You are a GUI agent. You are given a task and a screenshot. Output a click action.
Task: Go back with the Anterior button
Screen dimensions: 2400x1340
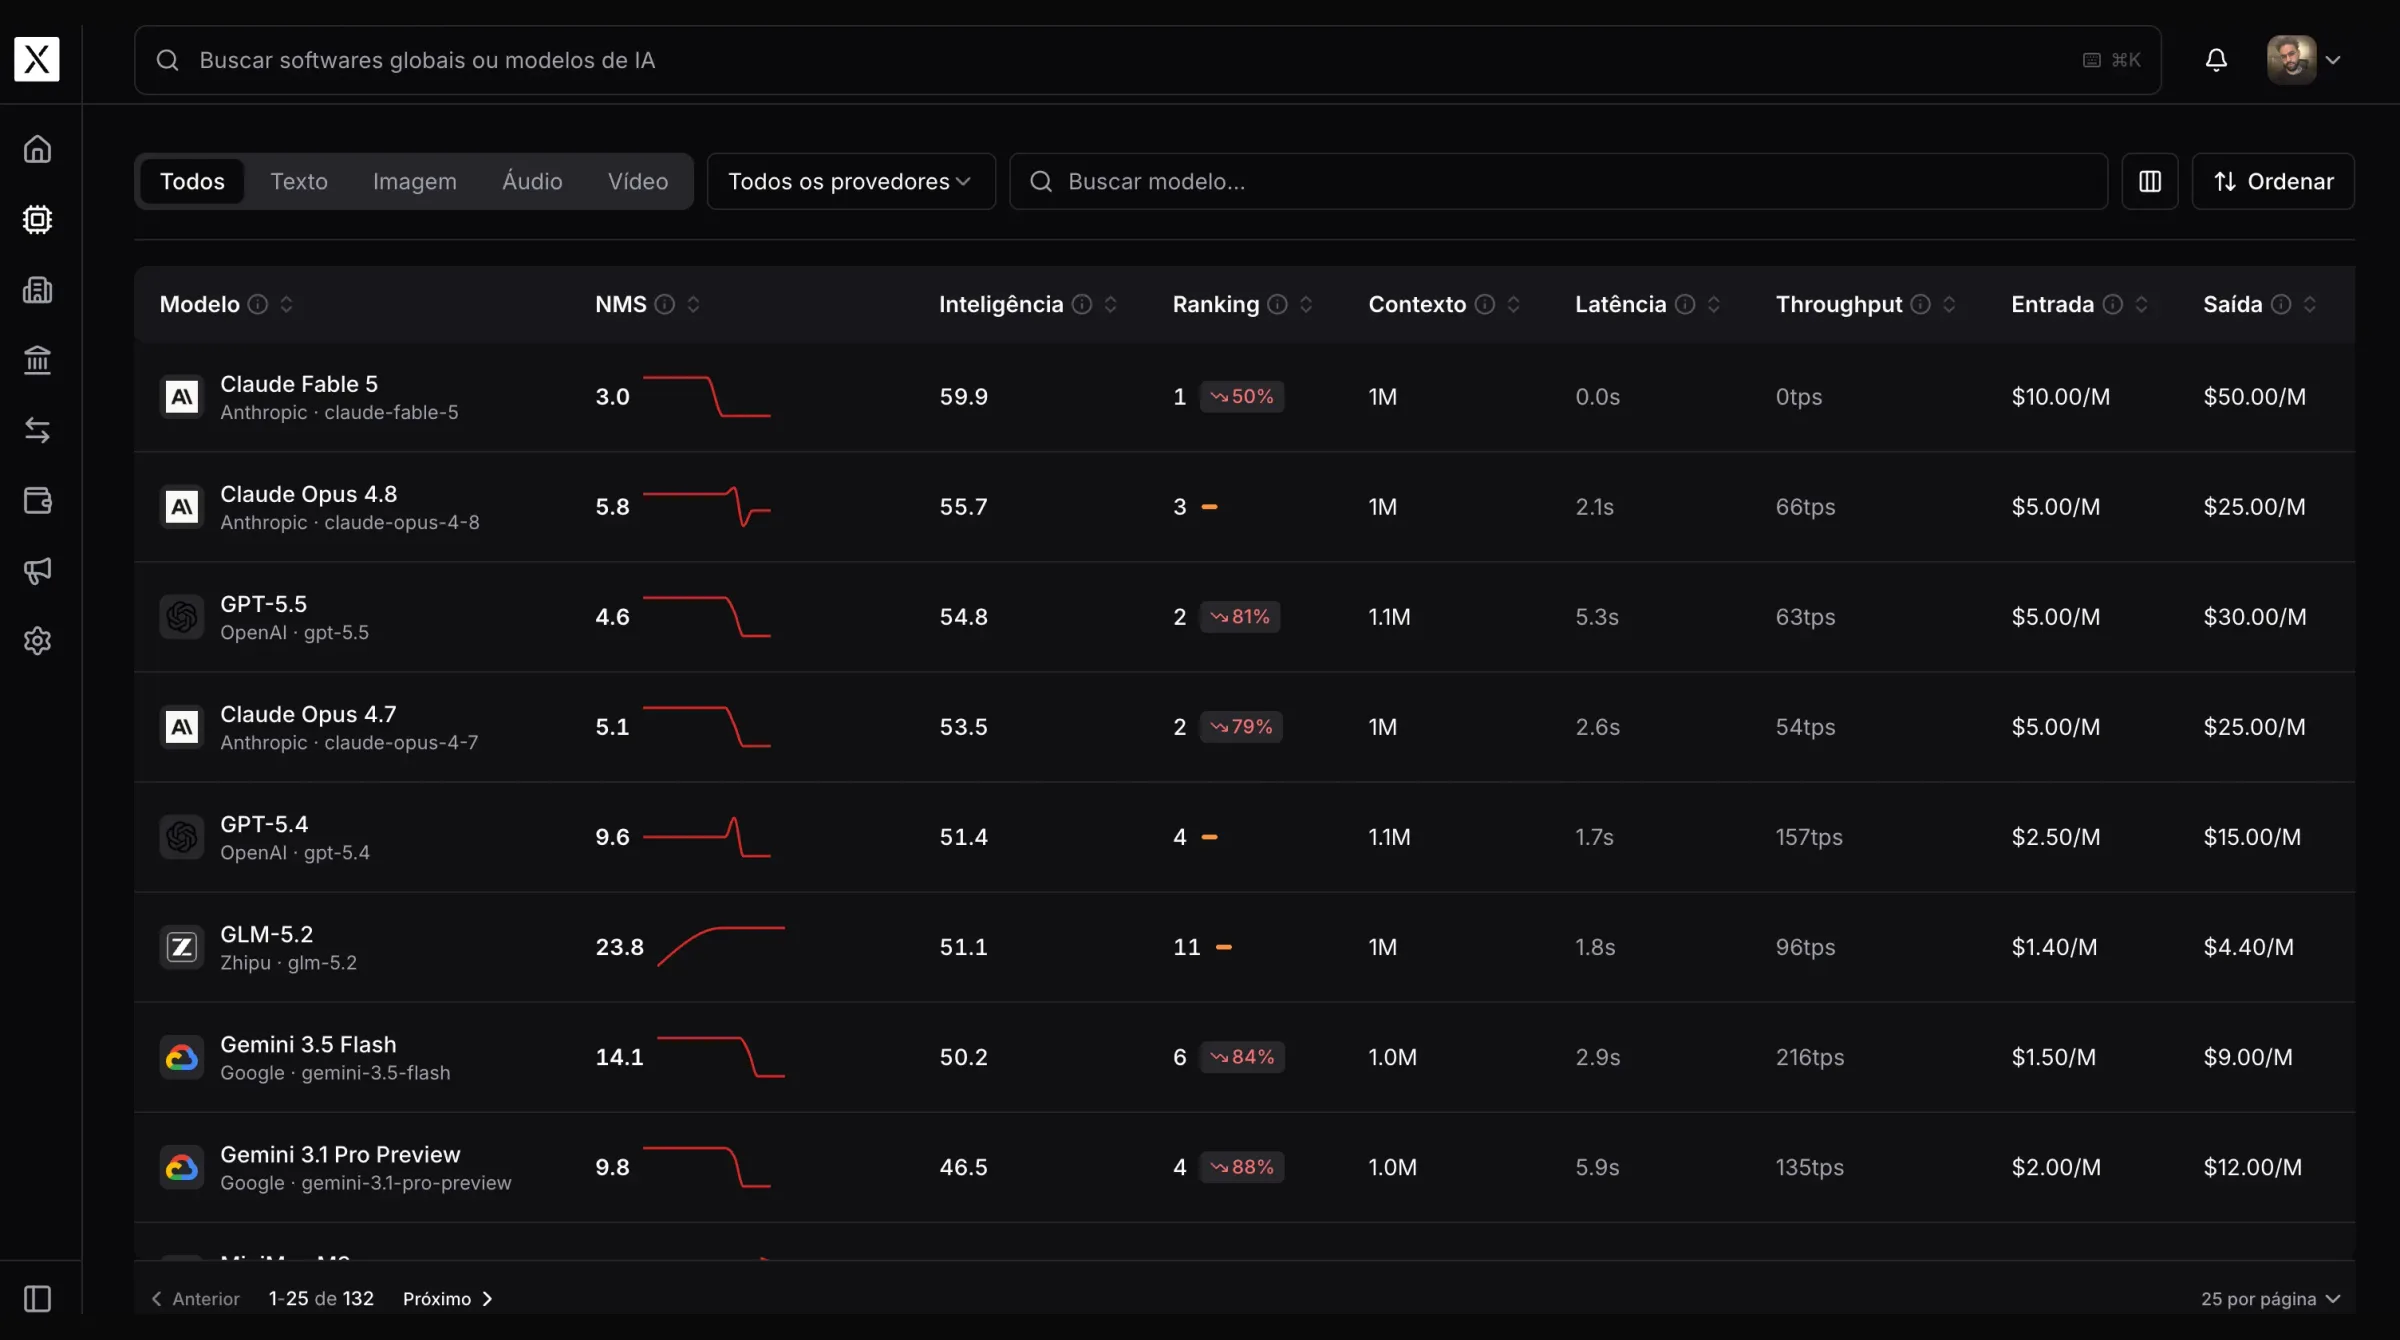tap(195, 1299)
